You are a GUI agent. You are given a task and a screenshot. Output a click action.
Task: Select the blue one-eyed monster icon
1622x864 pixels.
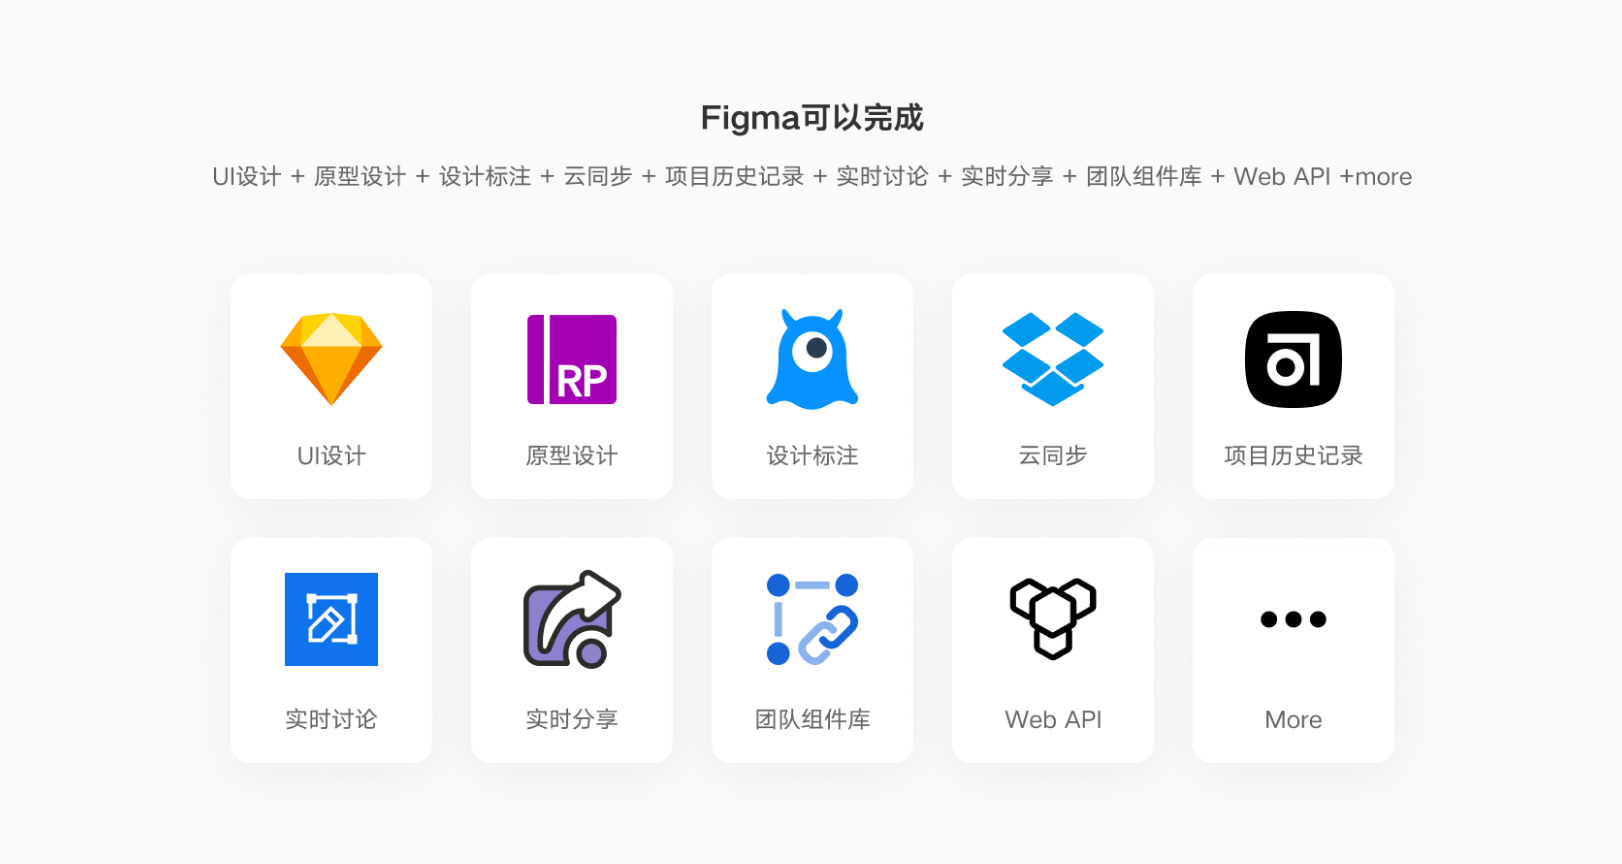click(812, 359)
